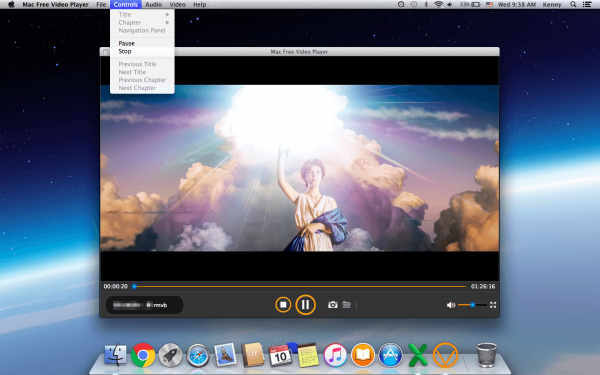Toggle fullscreen with the expand icon
This screenshot has height=375, width=600.
click(x=493, y=305)
